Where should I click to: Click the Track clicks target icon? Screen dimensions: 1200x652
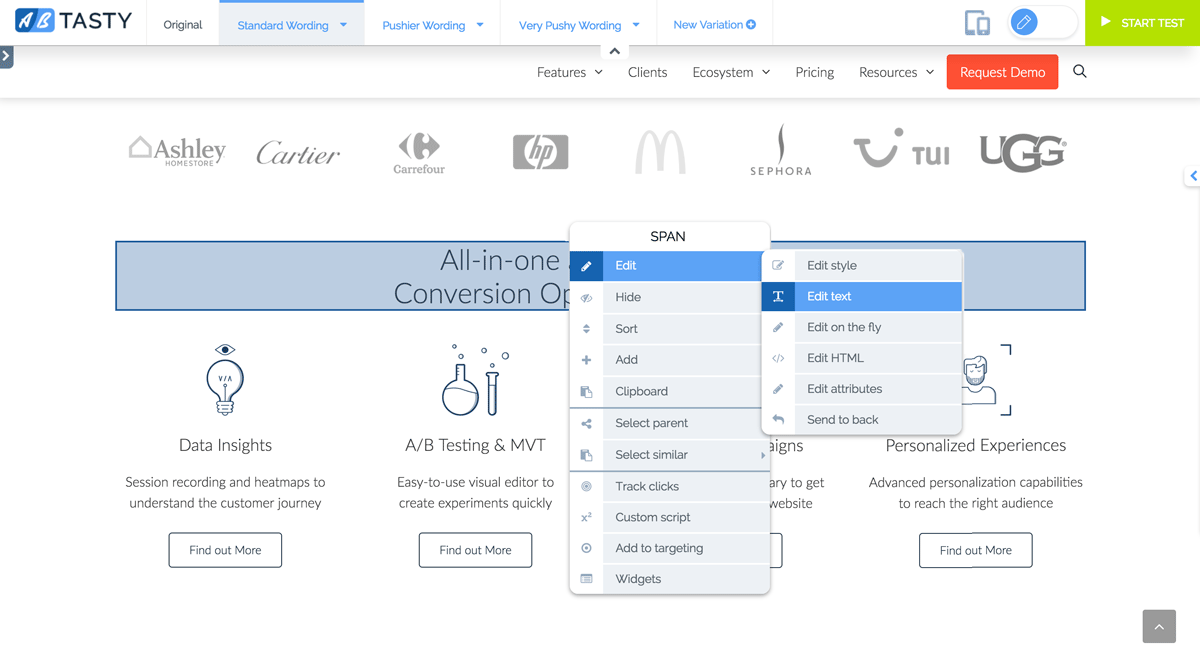[x=586, y=487]
